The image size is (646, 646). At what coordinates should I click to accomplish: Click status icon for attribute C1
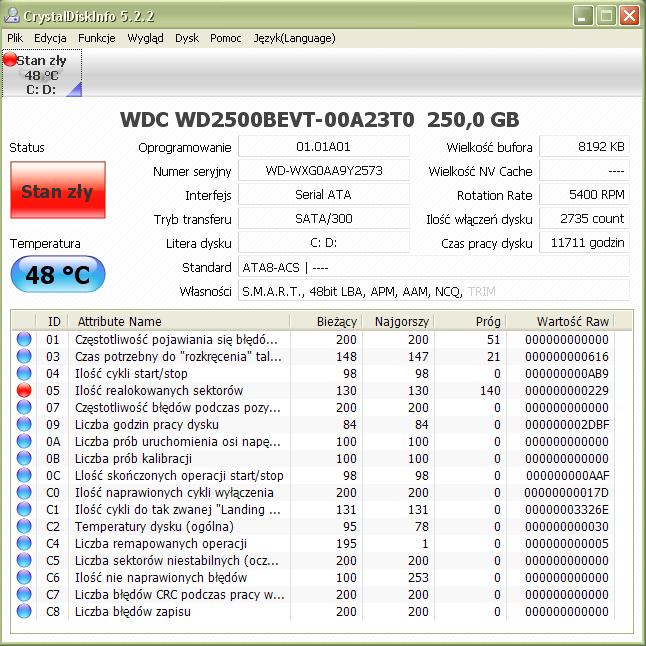[24, 510]
